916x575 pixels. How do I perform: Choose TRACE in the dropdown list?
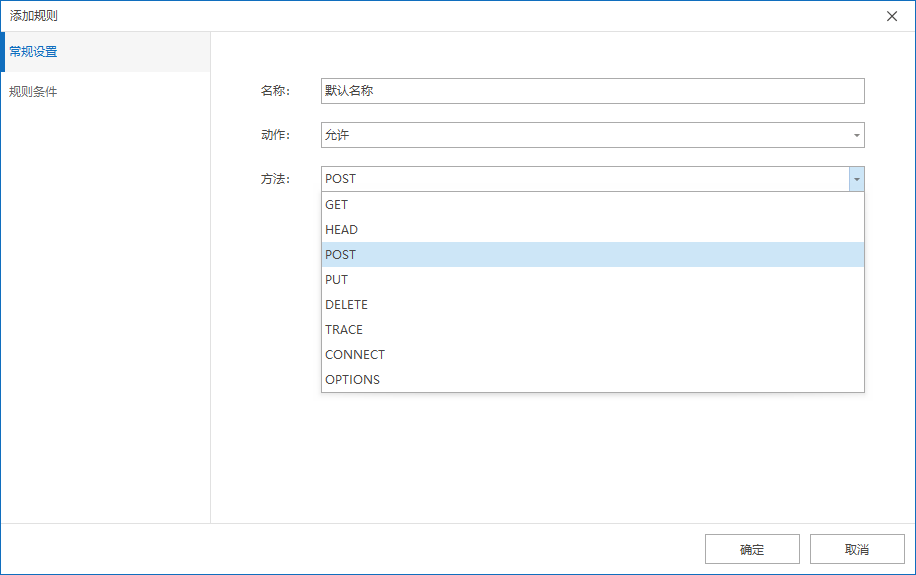(x=592, y=329)
